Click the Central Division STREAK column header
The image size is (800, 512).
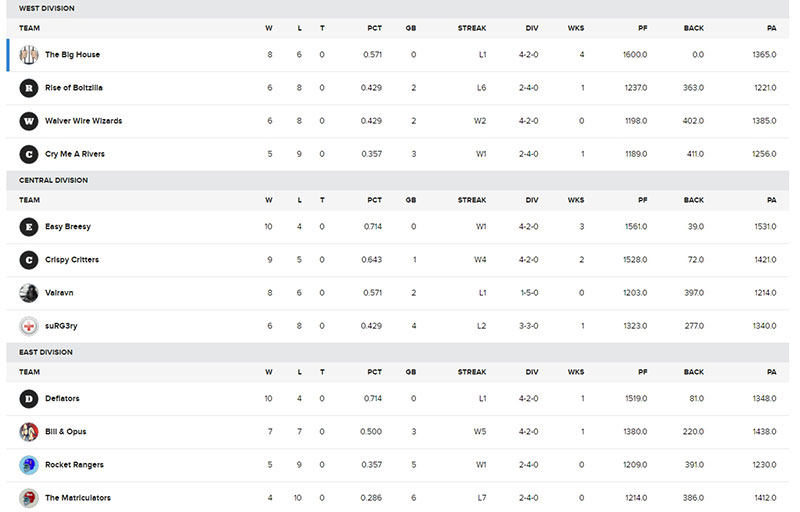coord(471,200)
